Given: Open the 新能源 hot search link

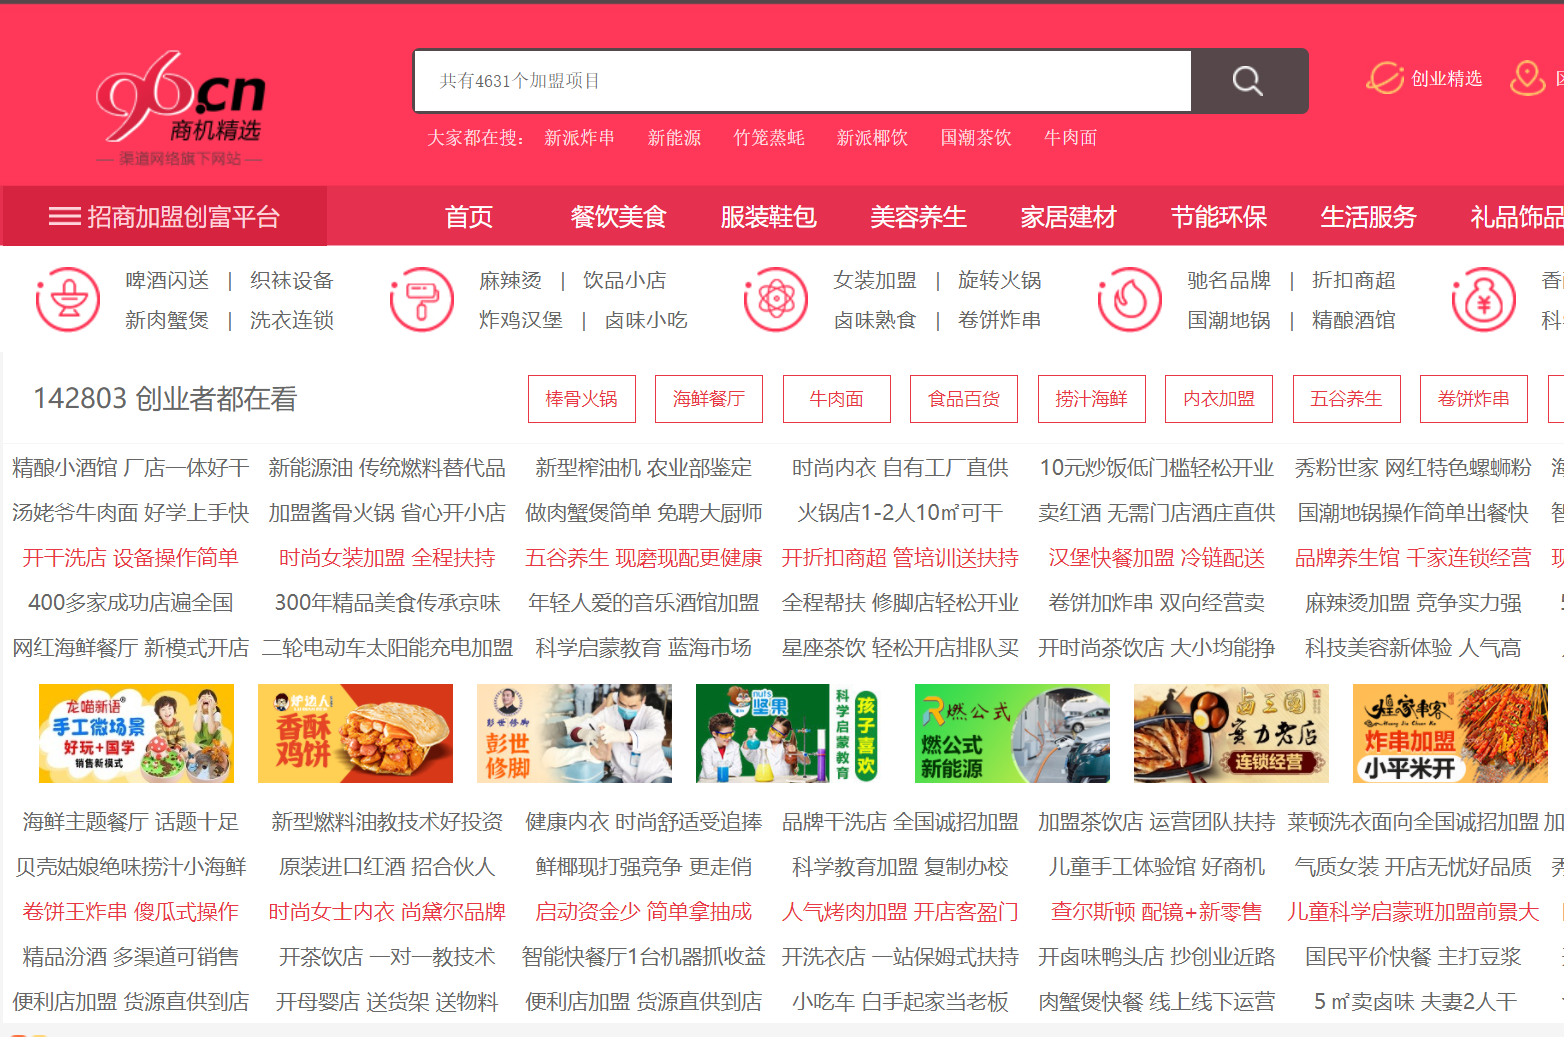Looking at the screenshot, I should coord(675,138).
